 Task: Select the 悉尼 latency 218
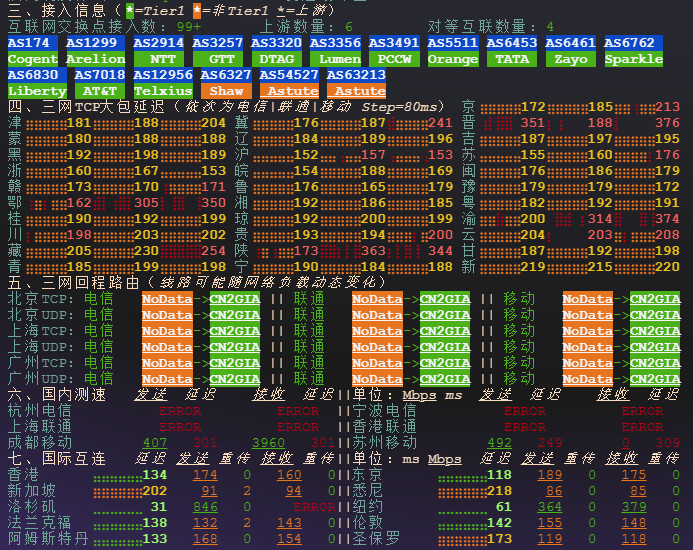click(x=499, y=491)
